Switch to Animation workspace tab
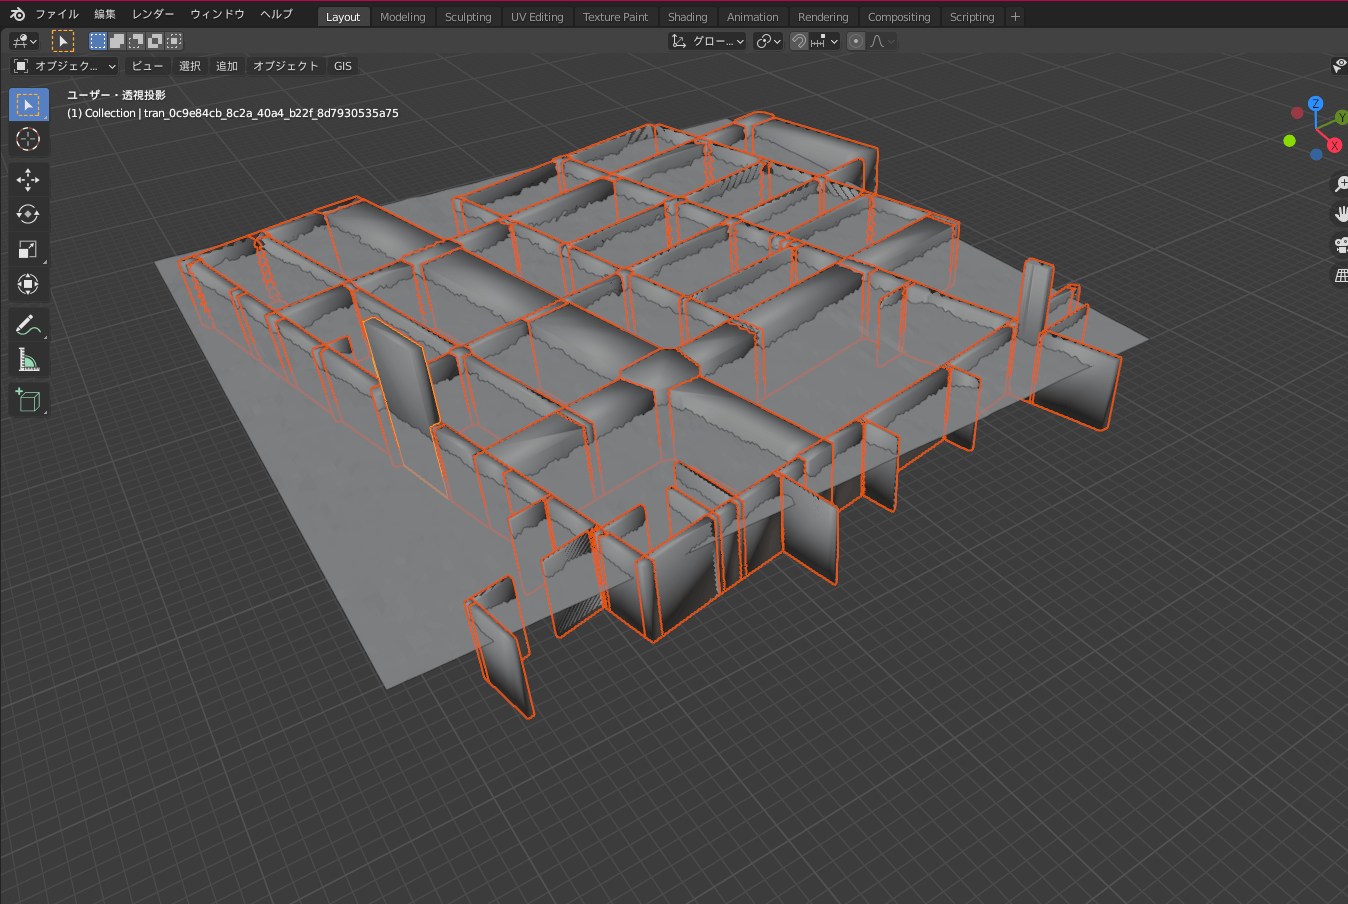Image resolution: width=1348 pixels, height=904 pixels. click(753, 17)
